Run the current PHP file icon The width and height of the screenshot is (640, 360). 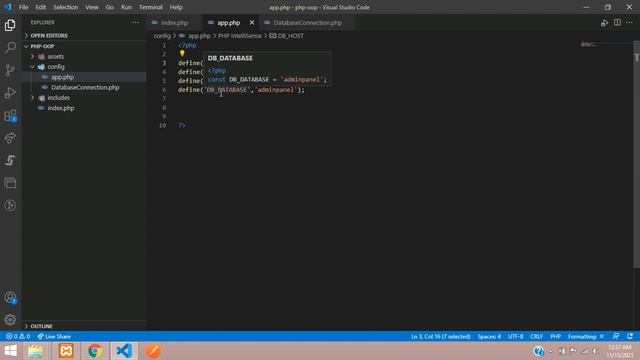(x=604, y=23)
